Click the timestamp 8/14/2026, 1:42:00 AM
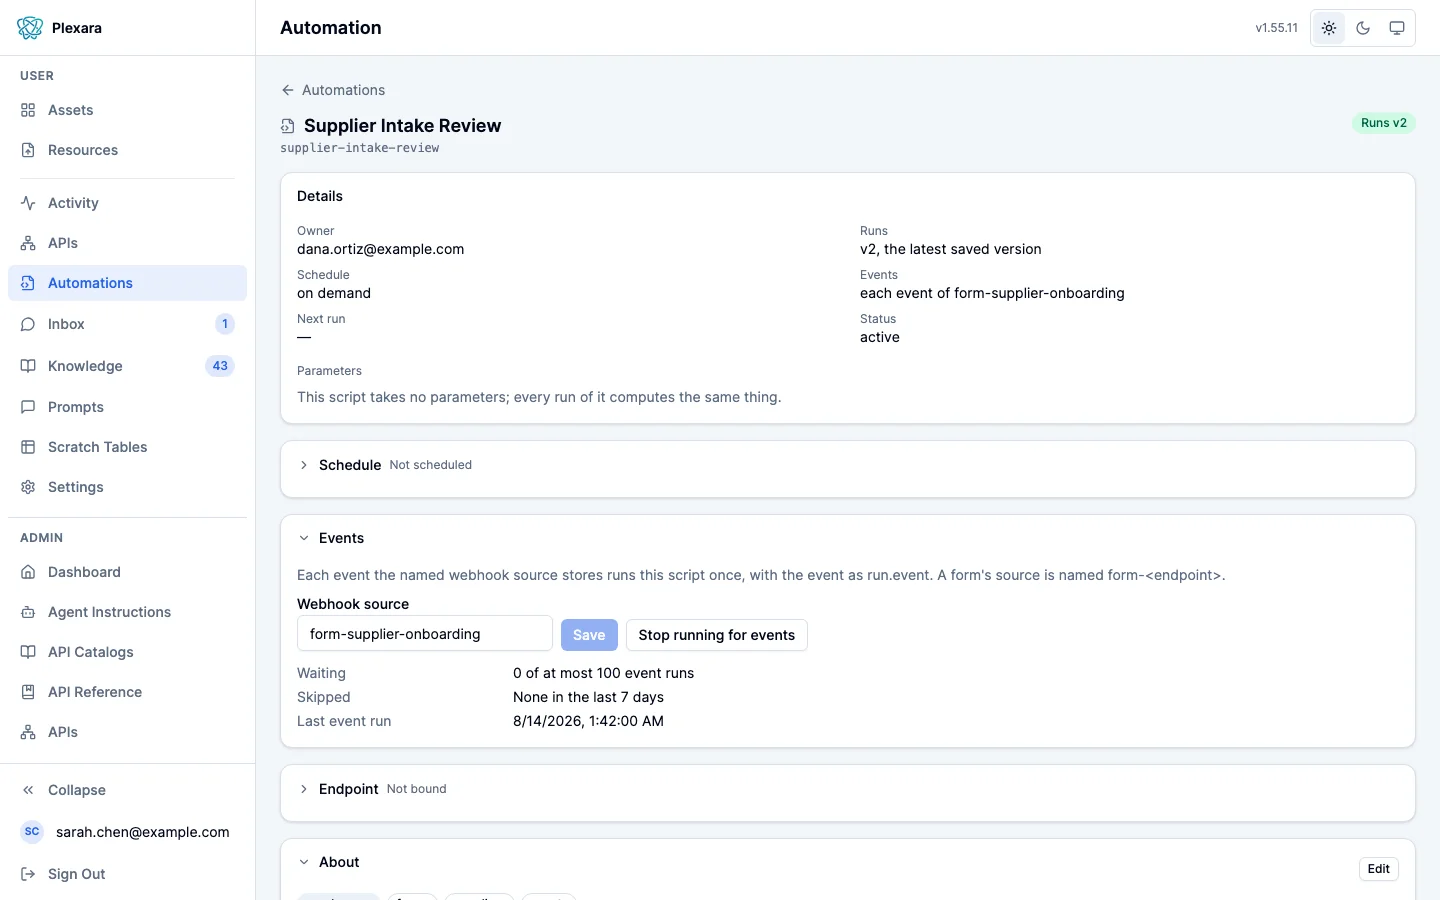1440x900 pixels. pos(588,721)
